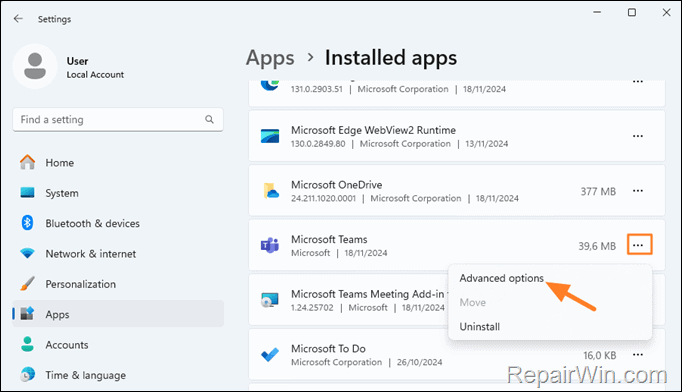Click the User profile avatar

(35, 67)
